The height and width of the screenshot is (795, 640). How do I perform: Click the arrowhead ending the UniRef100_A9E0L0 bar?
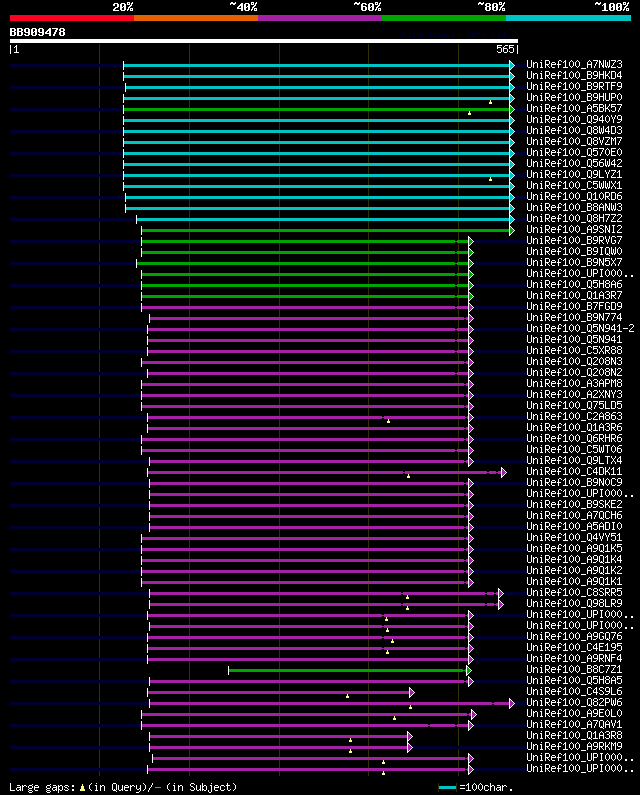point(474,714)
